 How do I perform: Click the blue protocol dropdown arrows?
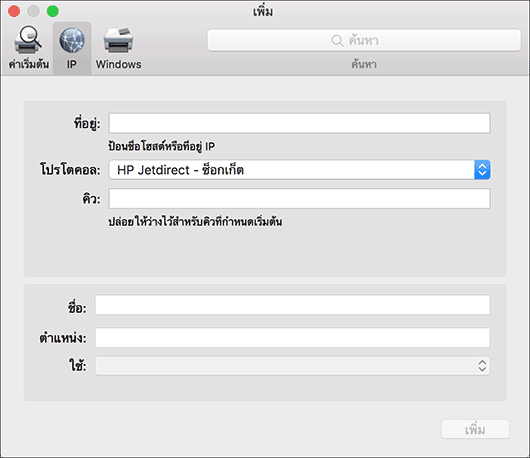(482, 170)
